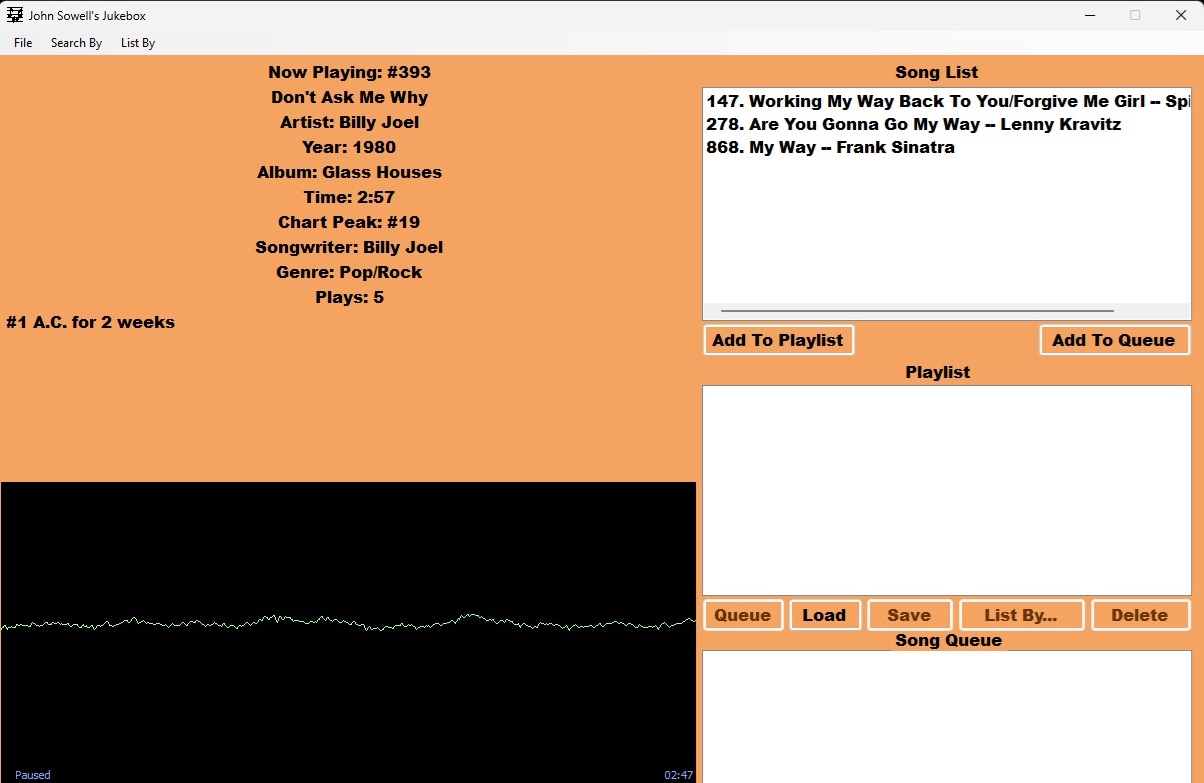Click the Jukebox app icon in title bar

pyautogui.click(x=15, y=15)
